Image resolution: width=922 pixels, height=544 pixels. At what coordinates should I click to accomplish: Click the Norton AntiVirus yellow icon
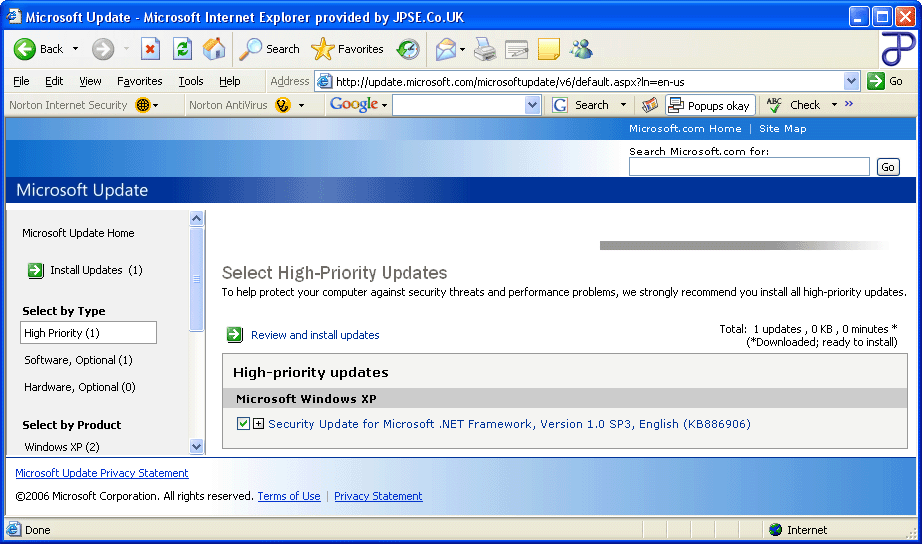tap(283, 105)
